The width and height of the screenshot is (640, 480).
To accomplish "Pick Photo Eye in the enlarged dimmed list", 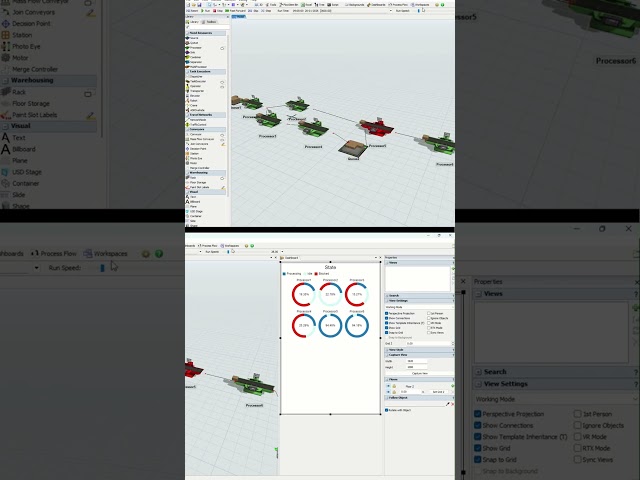I will click(x=21, y=47).
